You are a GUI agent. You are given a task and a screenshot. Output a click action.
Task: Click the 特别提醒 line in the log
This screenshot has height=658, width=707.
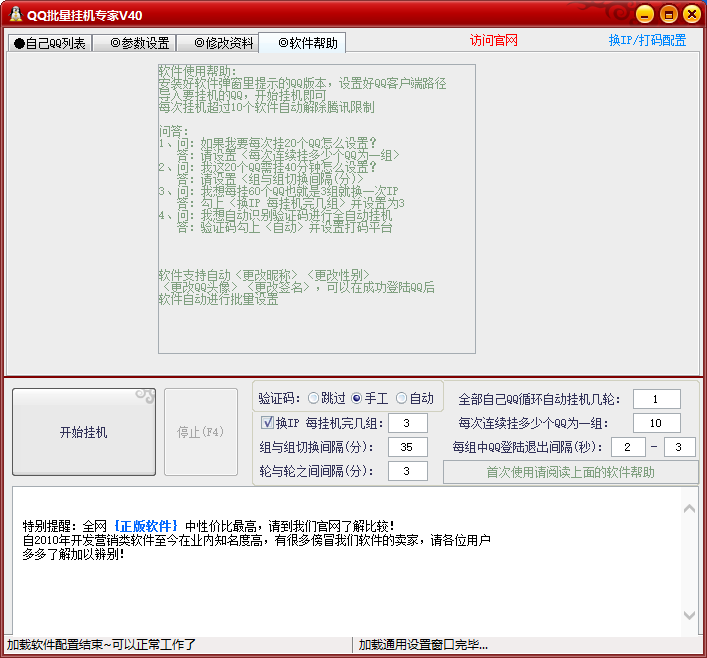point(209,526)
